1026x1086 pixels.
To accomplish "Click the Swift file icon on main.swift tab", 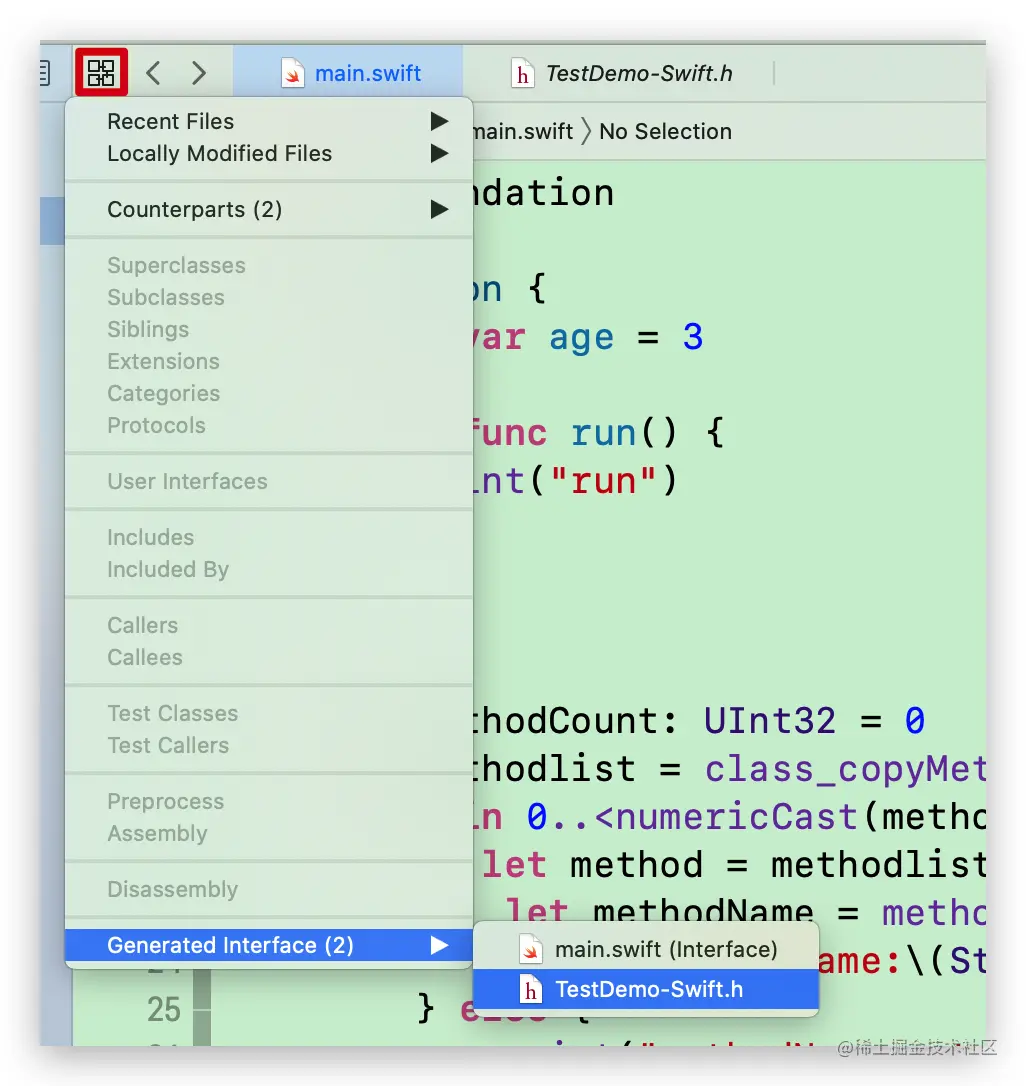I will pos(292,73).
